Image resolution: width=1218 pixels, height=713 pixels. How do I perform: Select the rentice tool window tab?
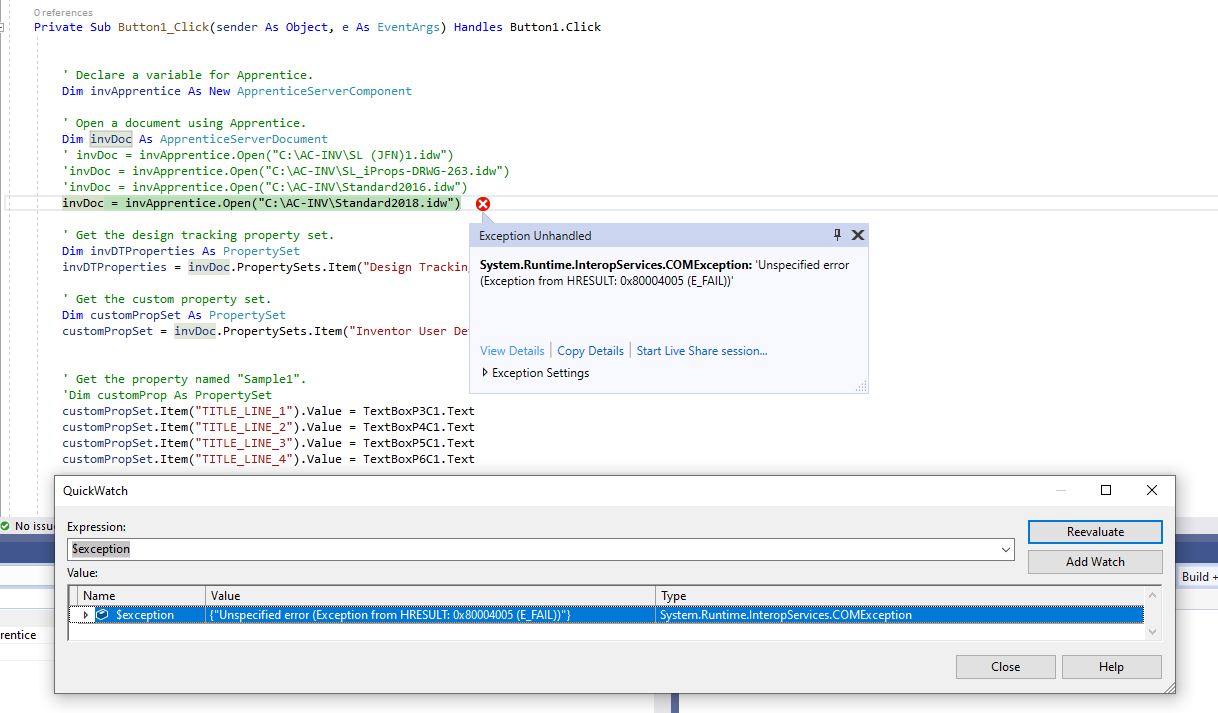(x=18, y=634)
